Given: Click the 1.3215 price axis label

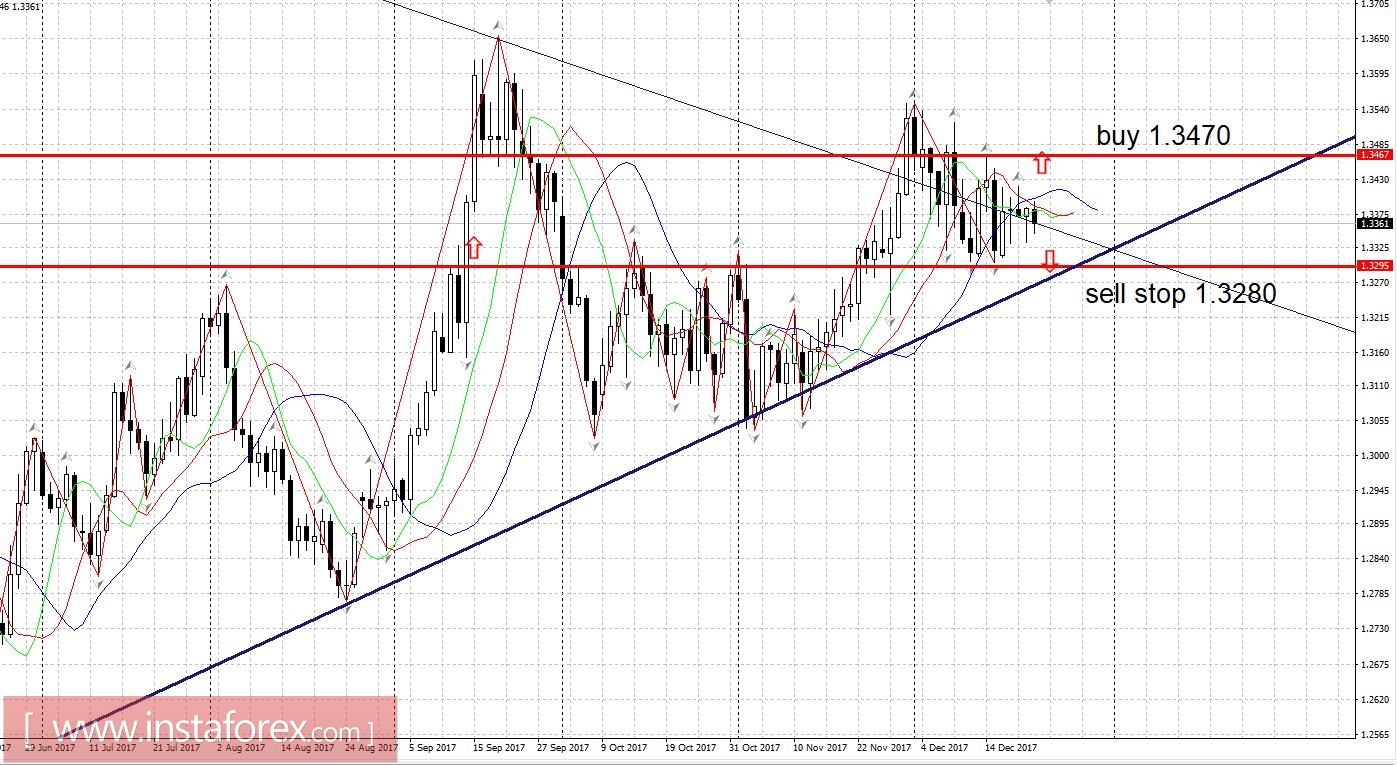Looking at the screenshot, I should pyautogui.click(x=1376, y=318).
